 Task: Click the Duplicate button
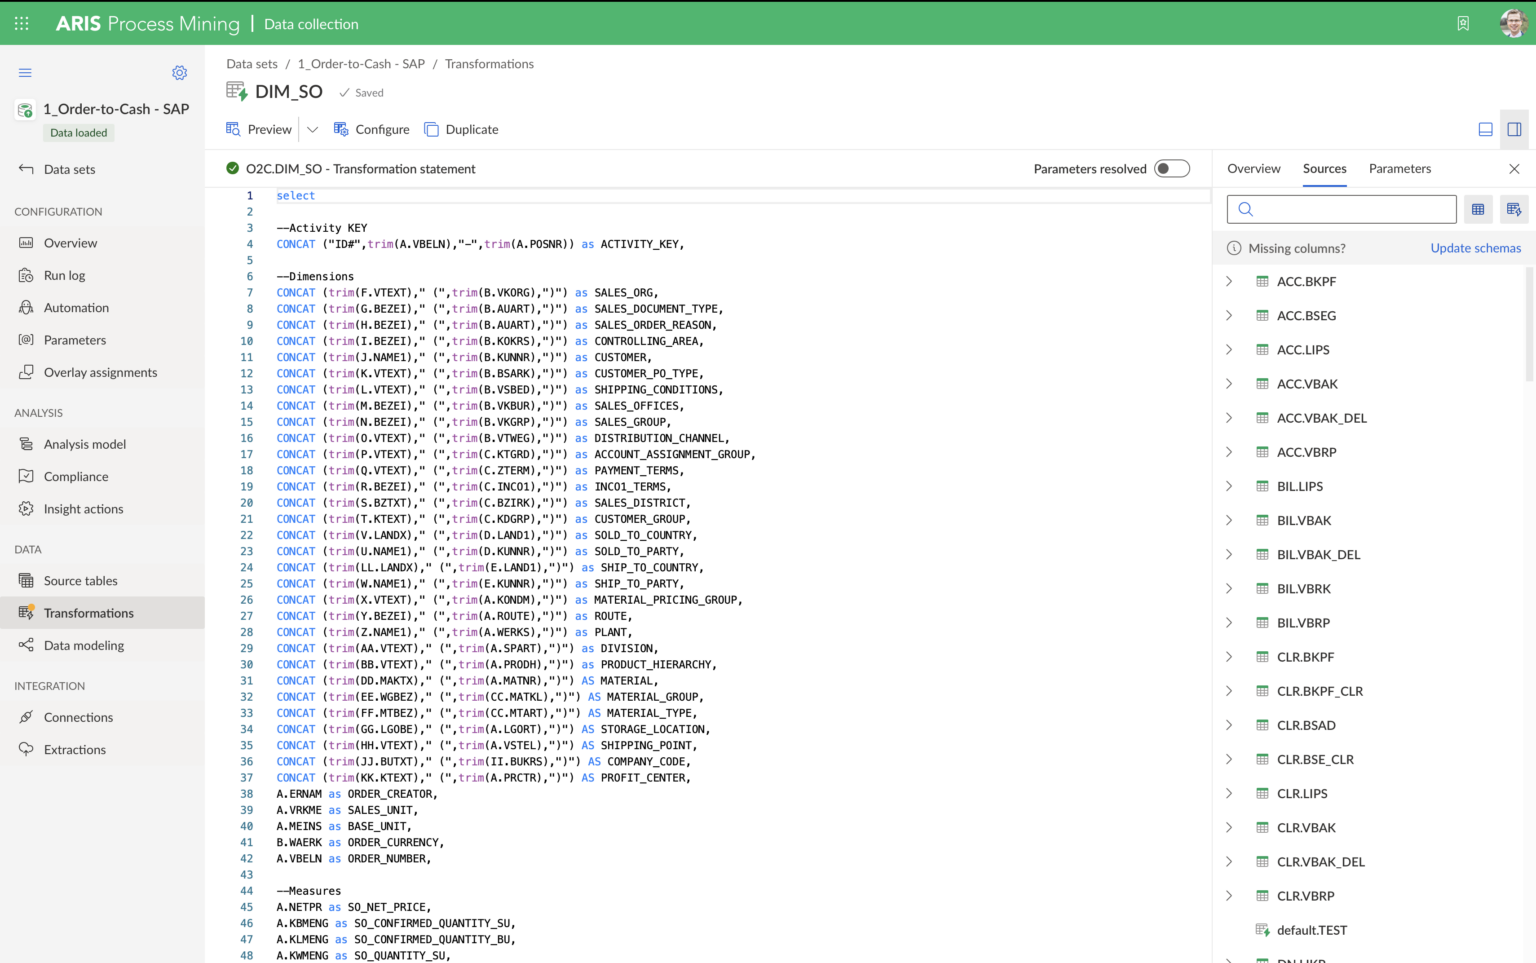461,129
